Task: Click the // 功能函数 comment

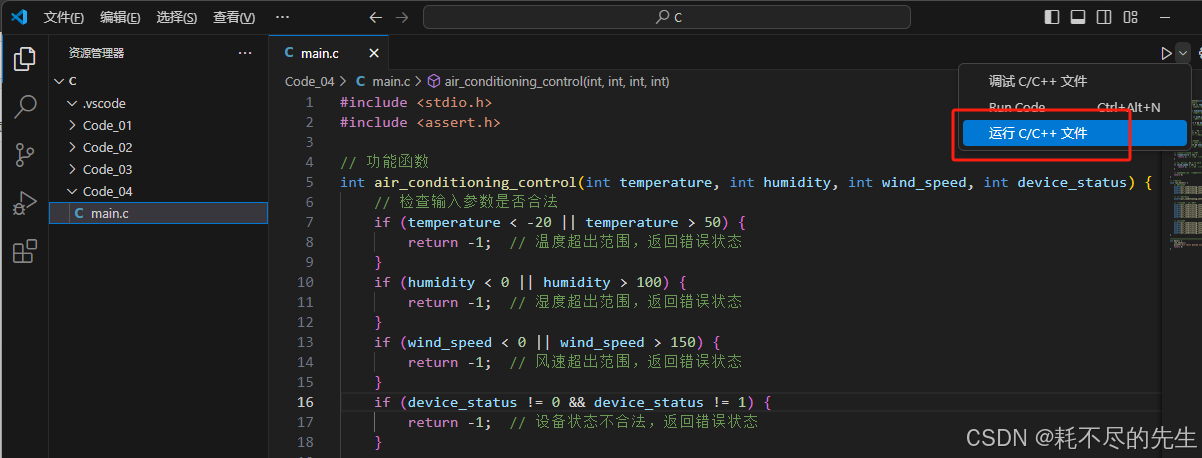Action: (x=384, y=162)
